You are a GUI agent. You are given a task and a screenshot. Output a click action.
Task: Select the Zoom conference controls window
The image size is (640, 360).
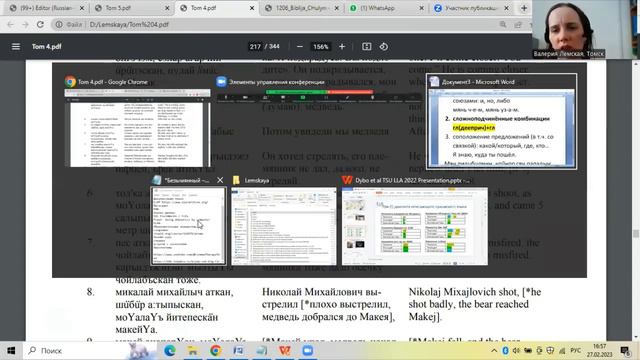tap(318, 89)
